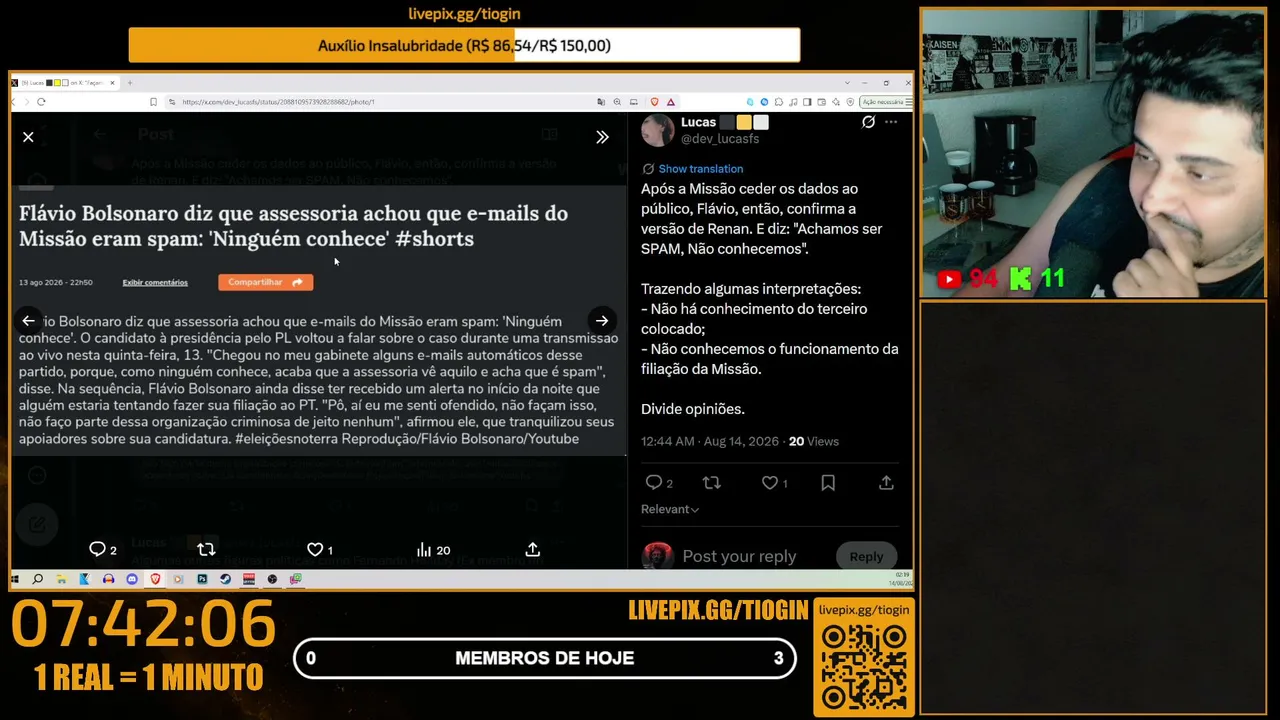This screenshot has width=1280, height=720.
Task: Repost using the icon under the photo
Action: coord(206,549)
